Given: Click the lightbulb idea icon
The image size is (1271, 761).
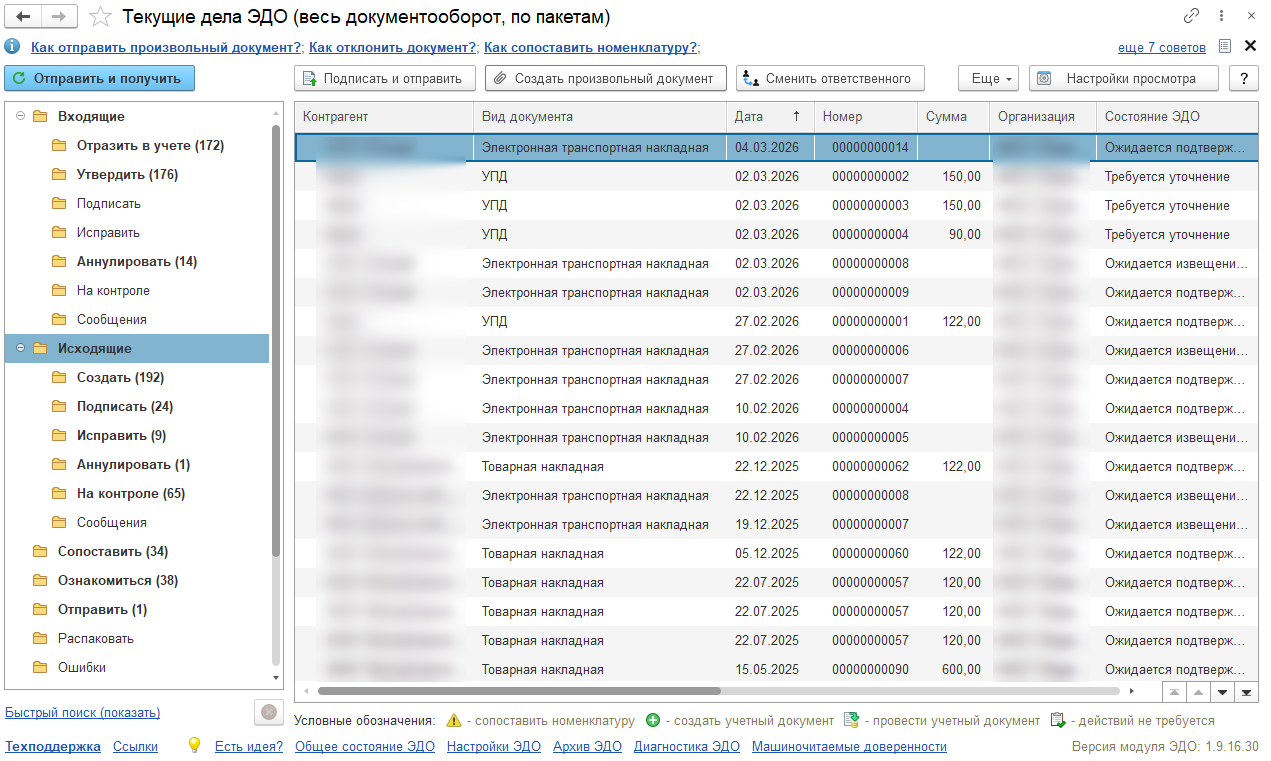Looking at the screenshot, I should pos(195,746).
